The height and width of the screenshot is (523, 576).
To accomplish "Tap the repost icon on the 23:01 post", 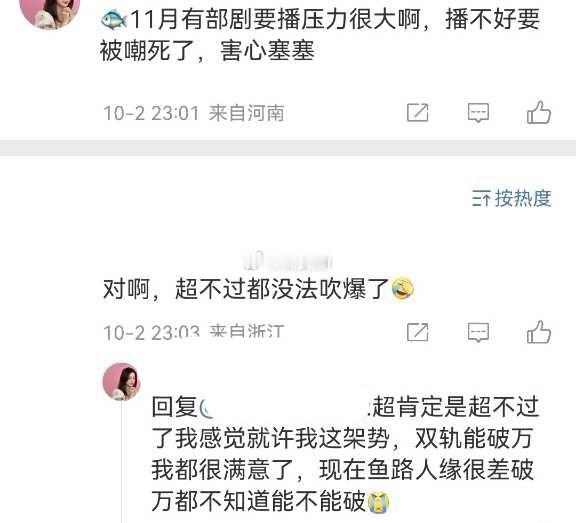I will tap(418, 113).
